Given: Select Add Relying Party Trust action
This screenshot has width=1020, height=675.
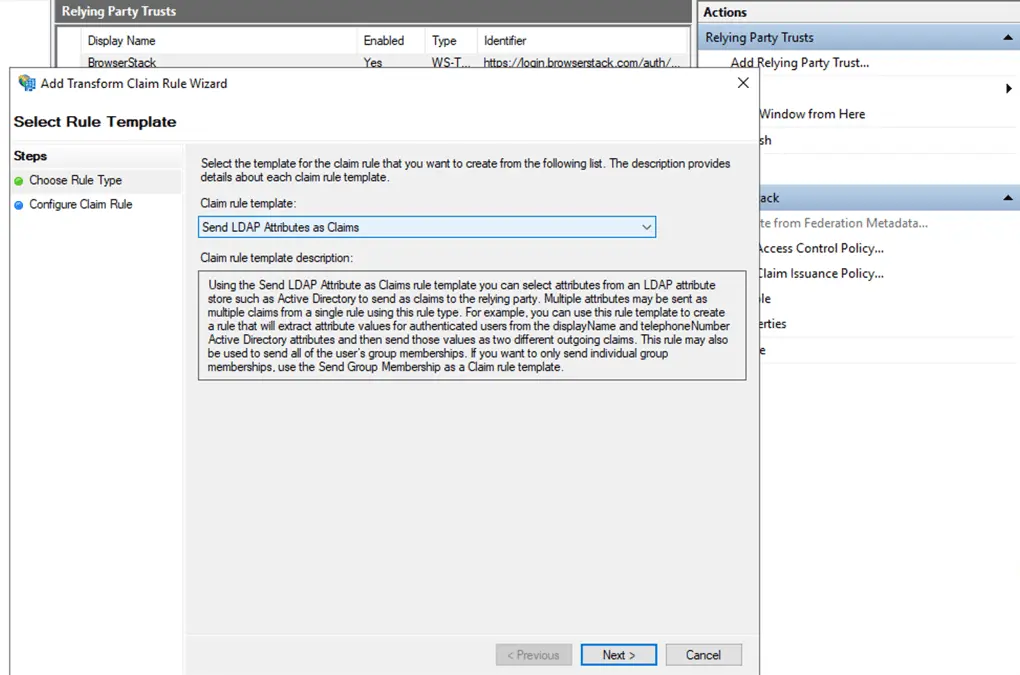Looking at the screenshot, I should [799, 62].
